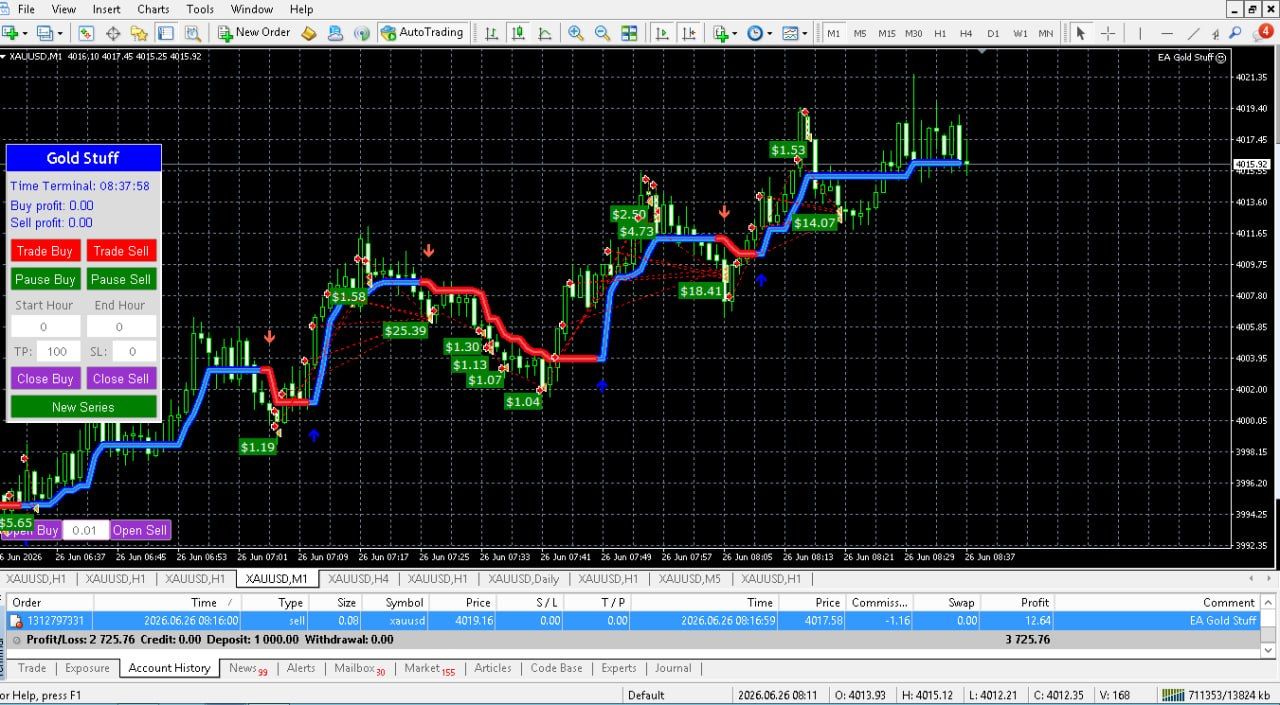Toggle the Terminal panel icon
This screenshot has height=705, width=1280.
(165, 33)
